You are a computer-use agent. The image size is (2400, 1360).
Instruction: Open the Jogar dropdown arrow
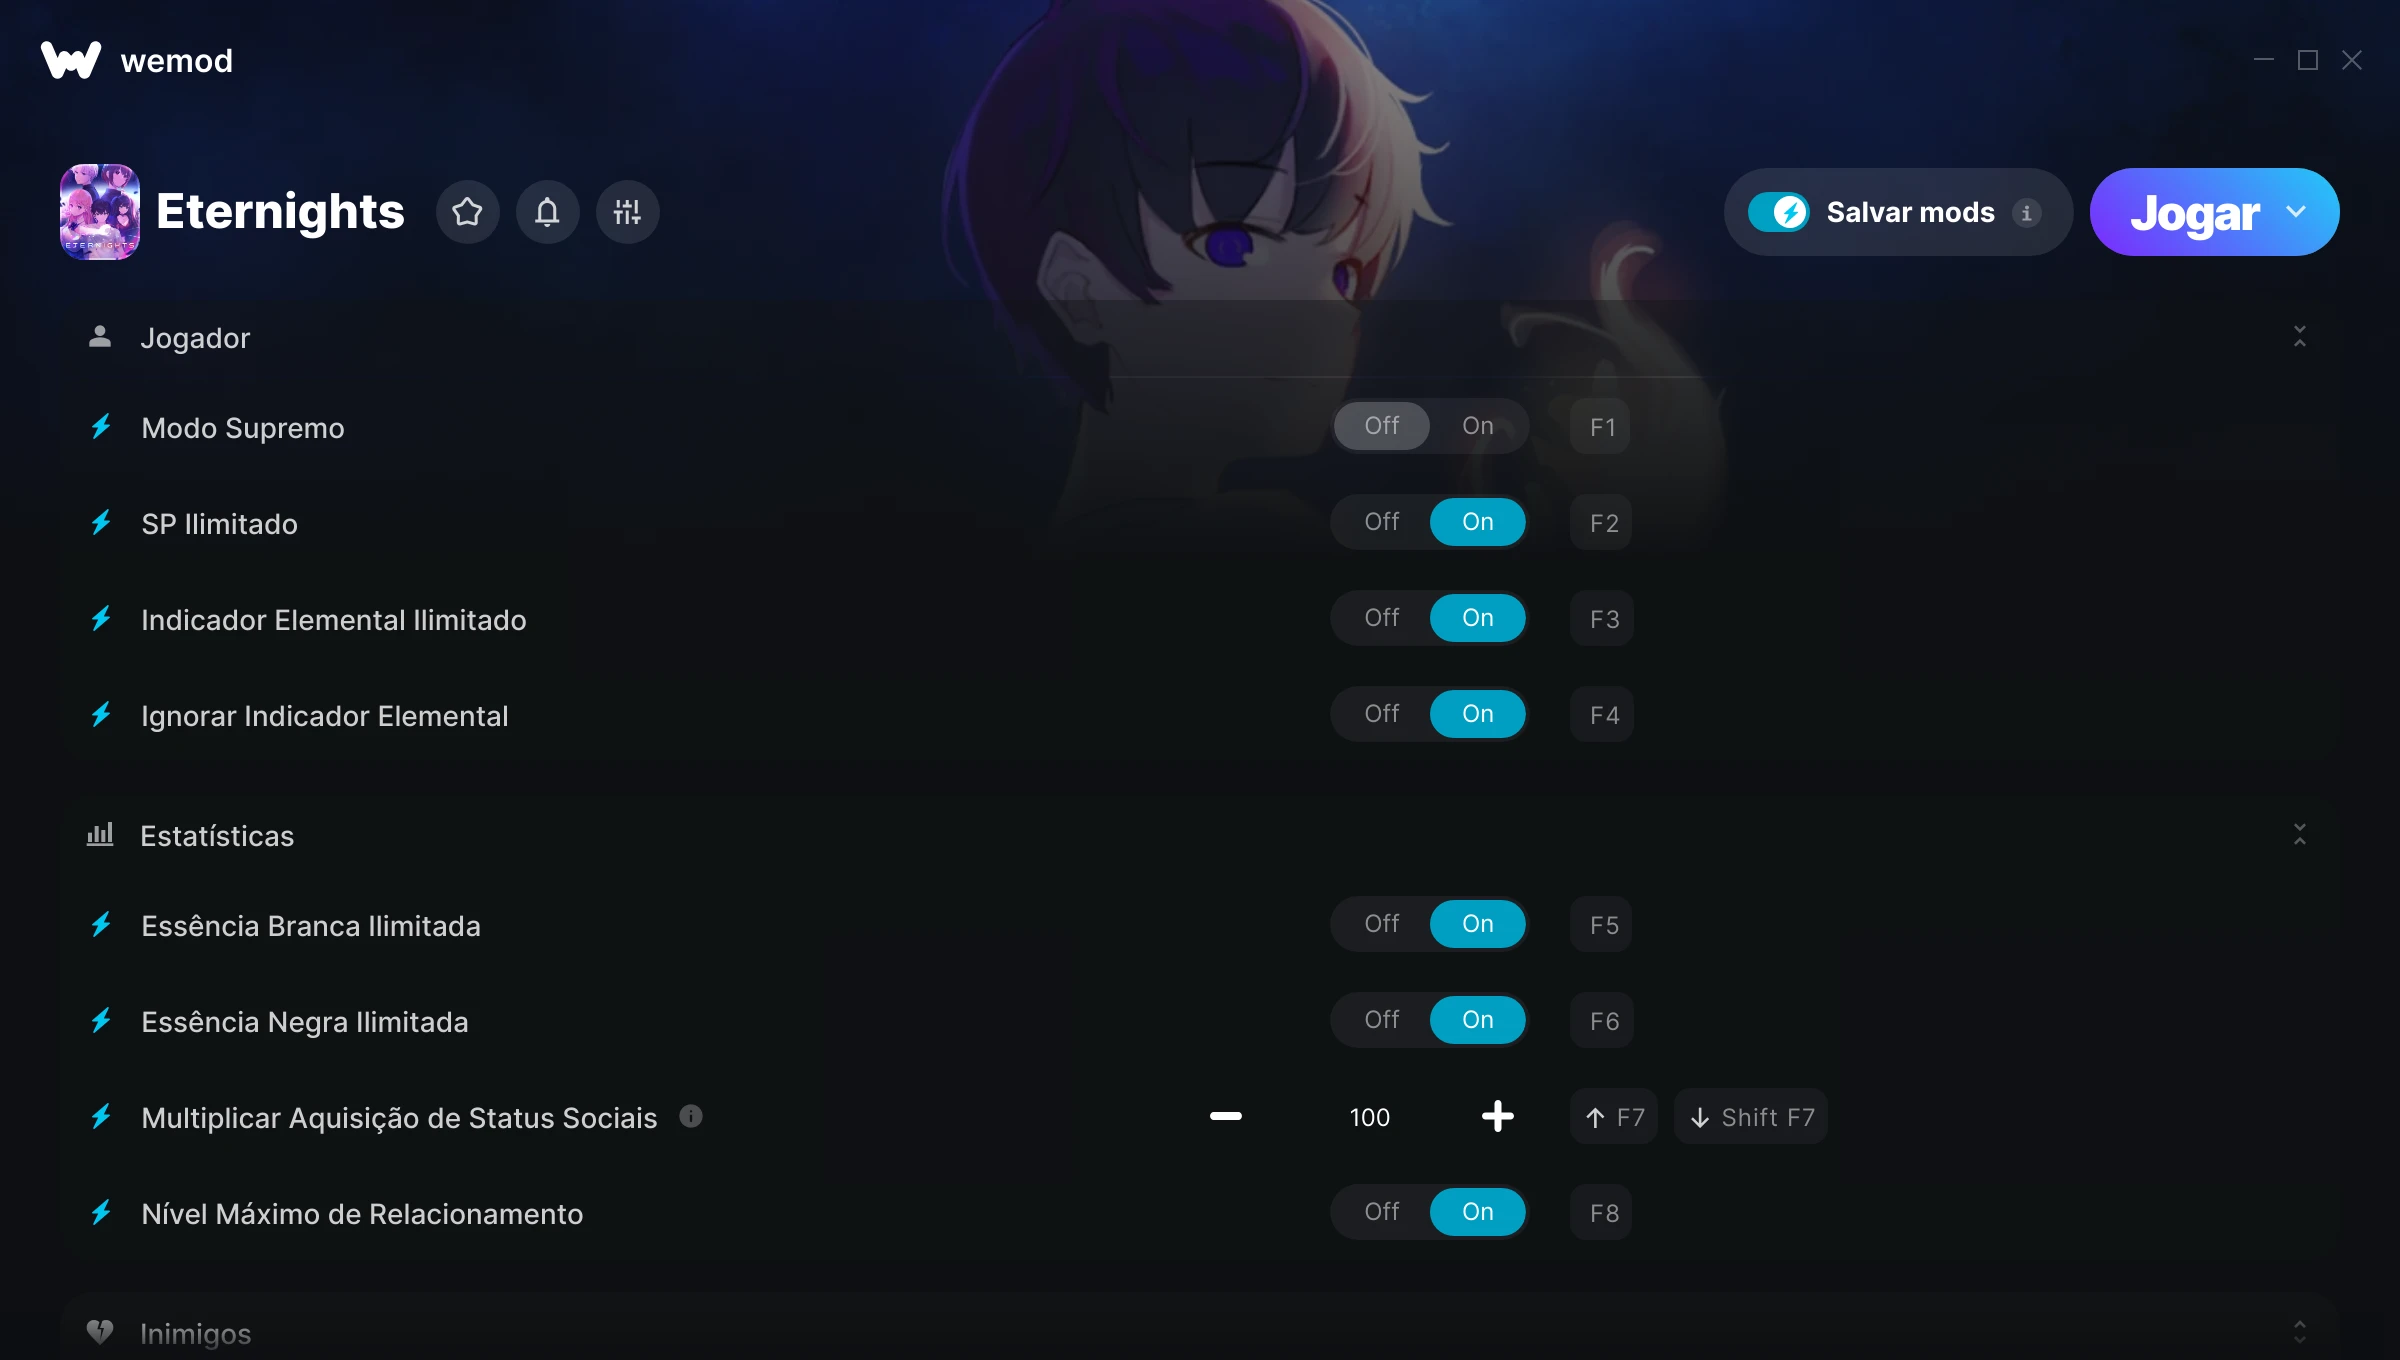tap(2296, 212)
